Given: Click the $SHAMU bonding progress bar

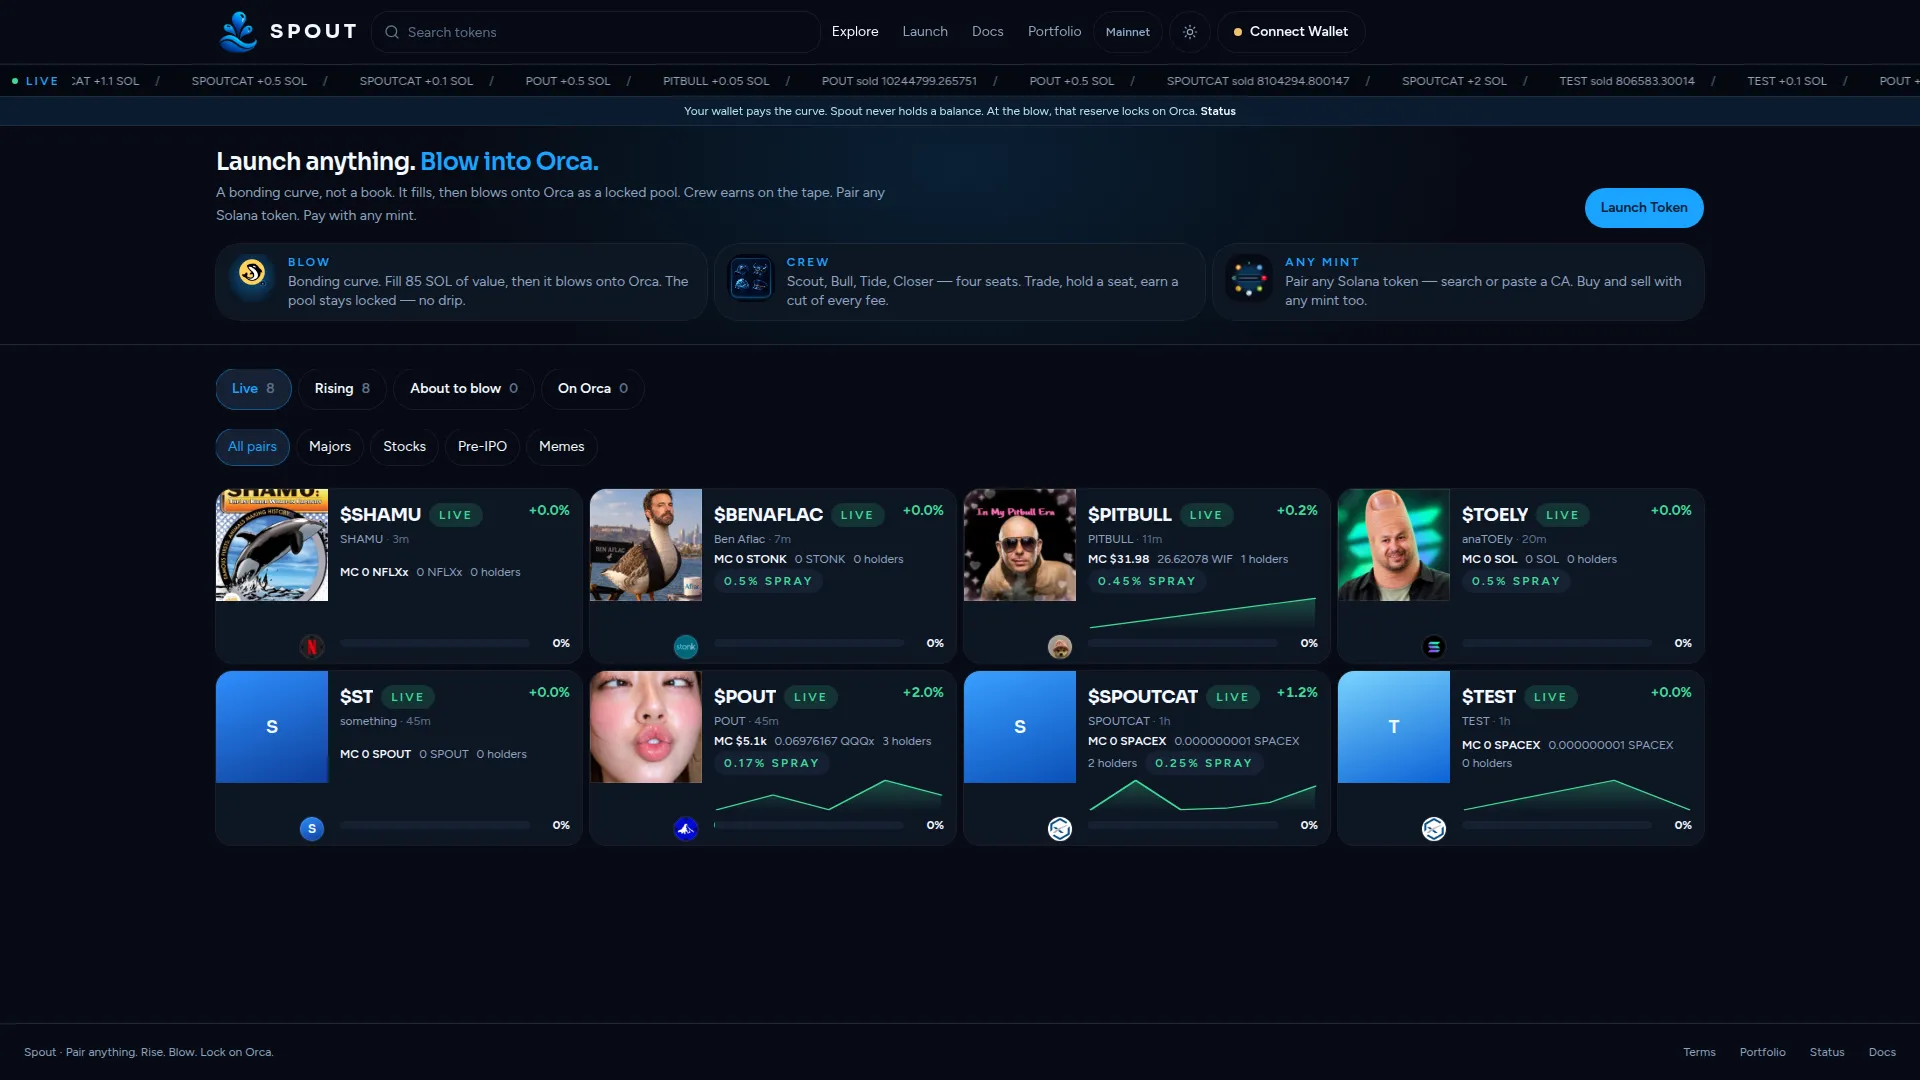Looking at the screenshot, I should click(x=435, y=643).
